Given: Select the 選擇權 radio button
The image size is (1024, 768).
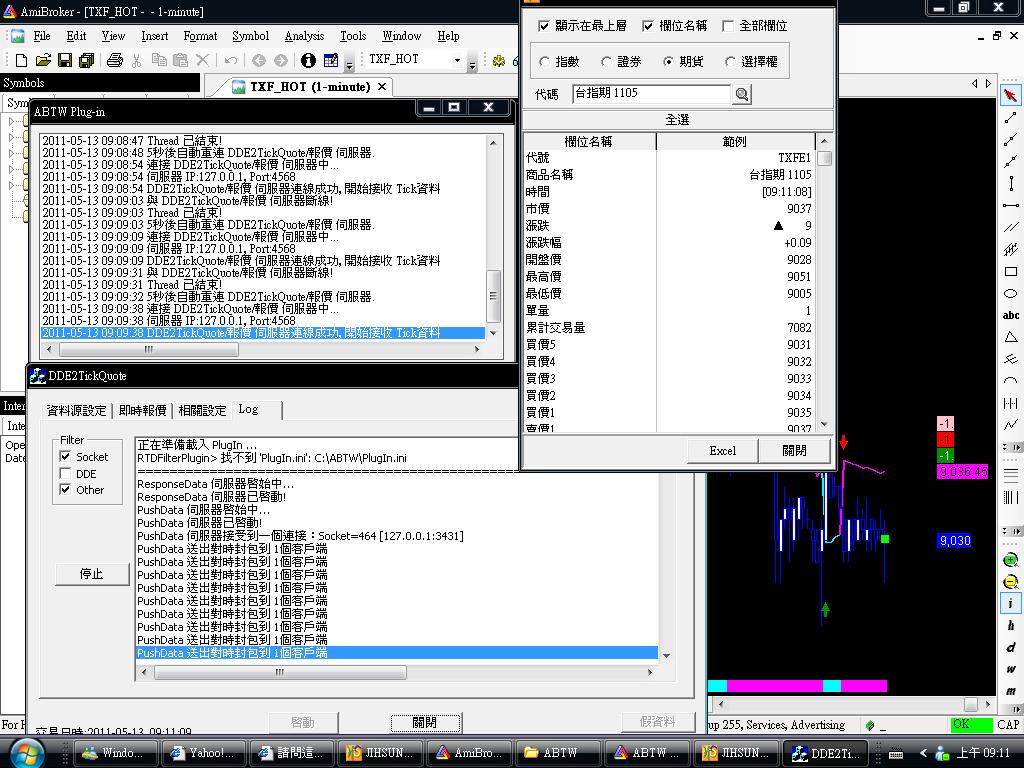Looking at the screenshot, I should [730, 61].
